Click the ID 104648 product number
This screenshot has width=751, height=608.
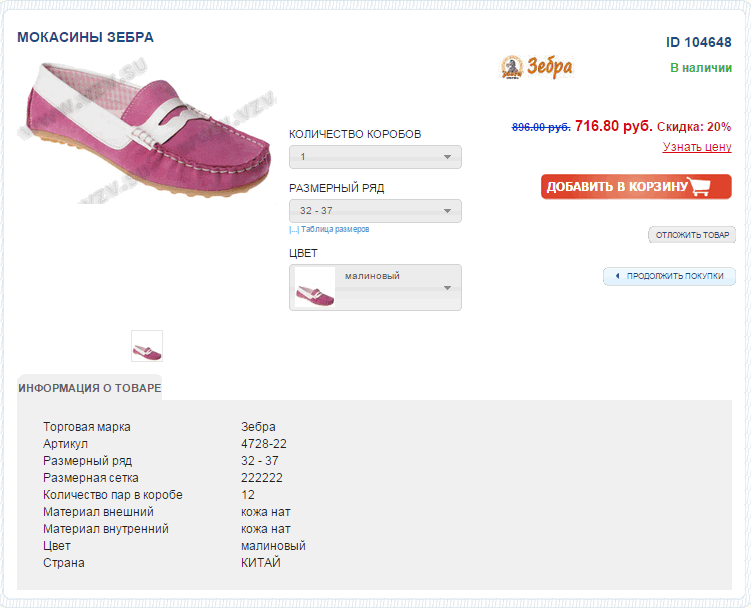[698, 42]
